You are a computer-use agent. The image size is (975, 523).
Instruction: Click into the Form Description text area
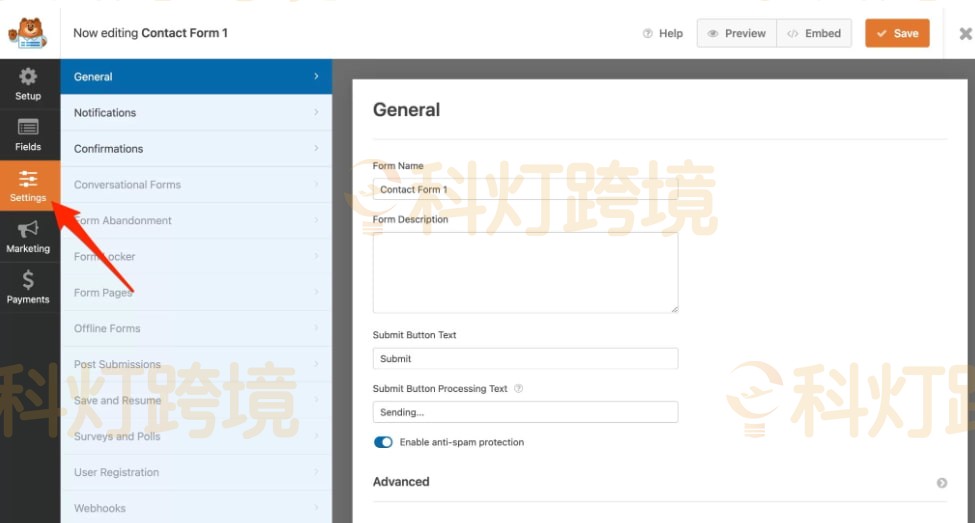click(525, 272)
